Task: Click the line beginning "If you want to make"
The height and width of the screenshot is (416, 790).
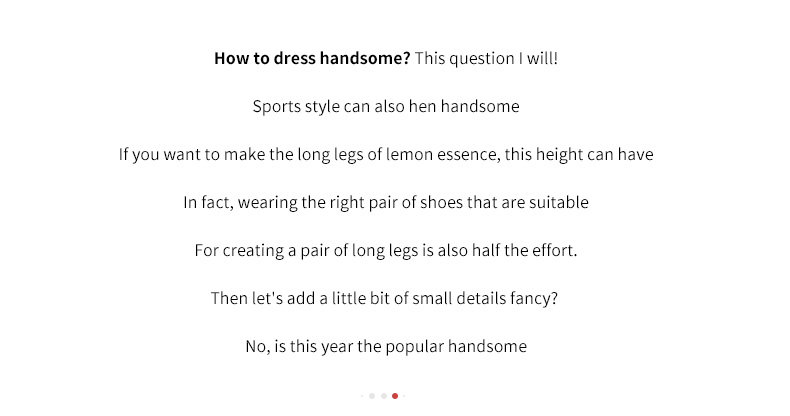Action: pyautogui.click(x=386, y=155)
